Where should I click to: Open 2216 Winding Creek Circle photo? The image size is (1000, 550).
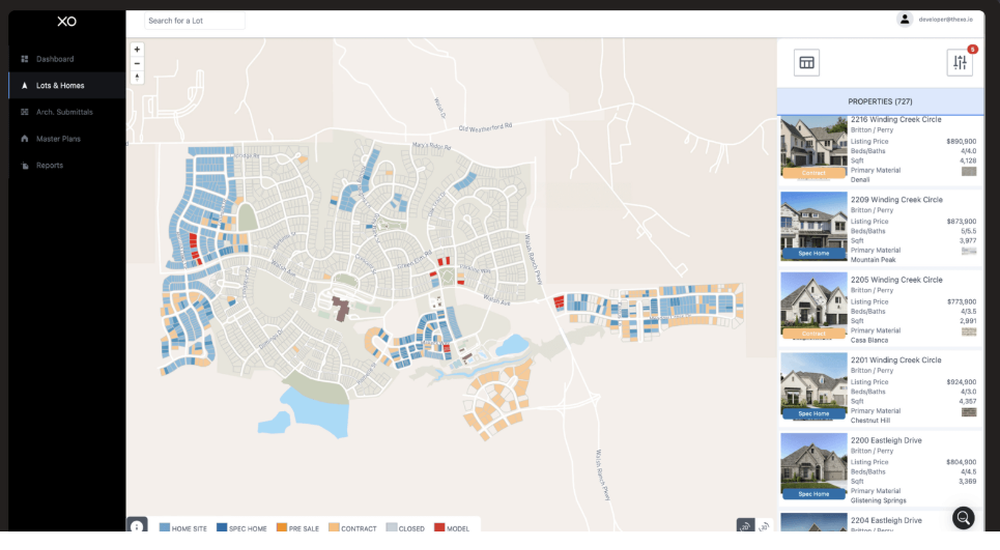pos(814,147)
